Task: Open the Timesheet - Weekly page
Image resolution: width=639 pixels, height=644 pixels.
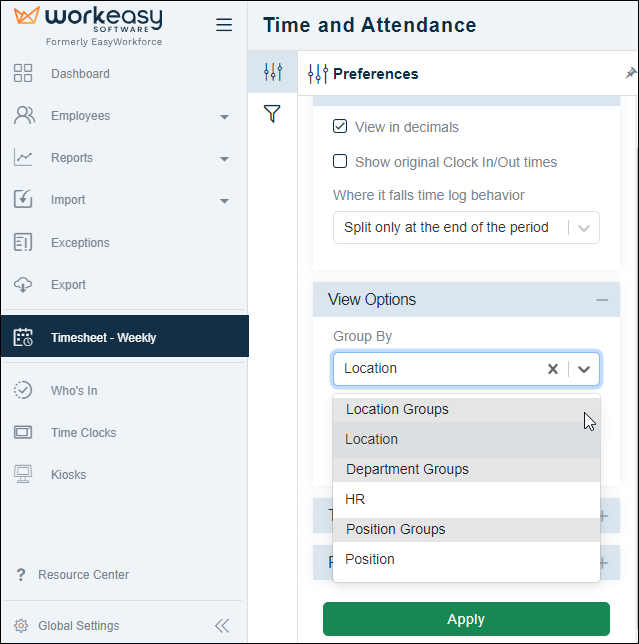Action: click(124, 336)
